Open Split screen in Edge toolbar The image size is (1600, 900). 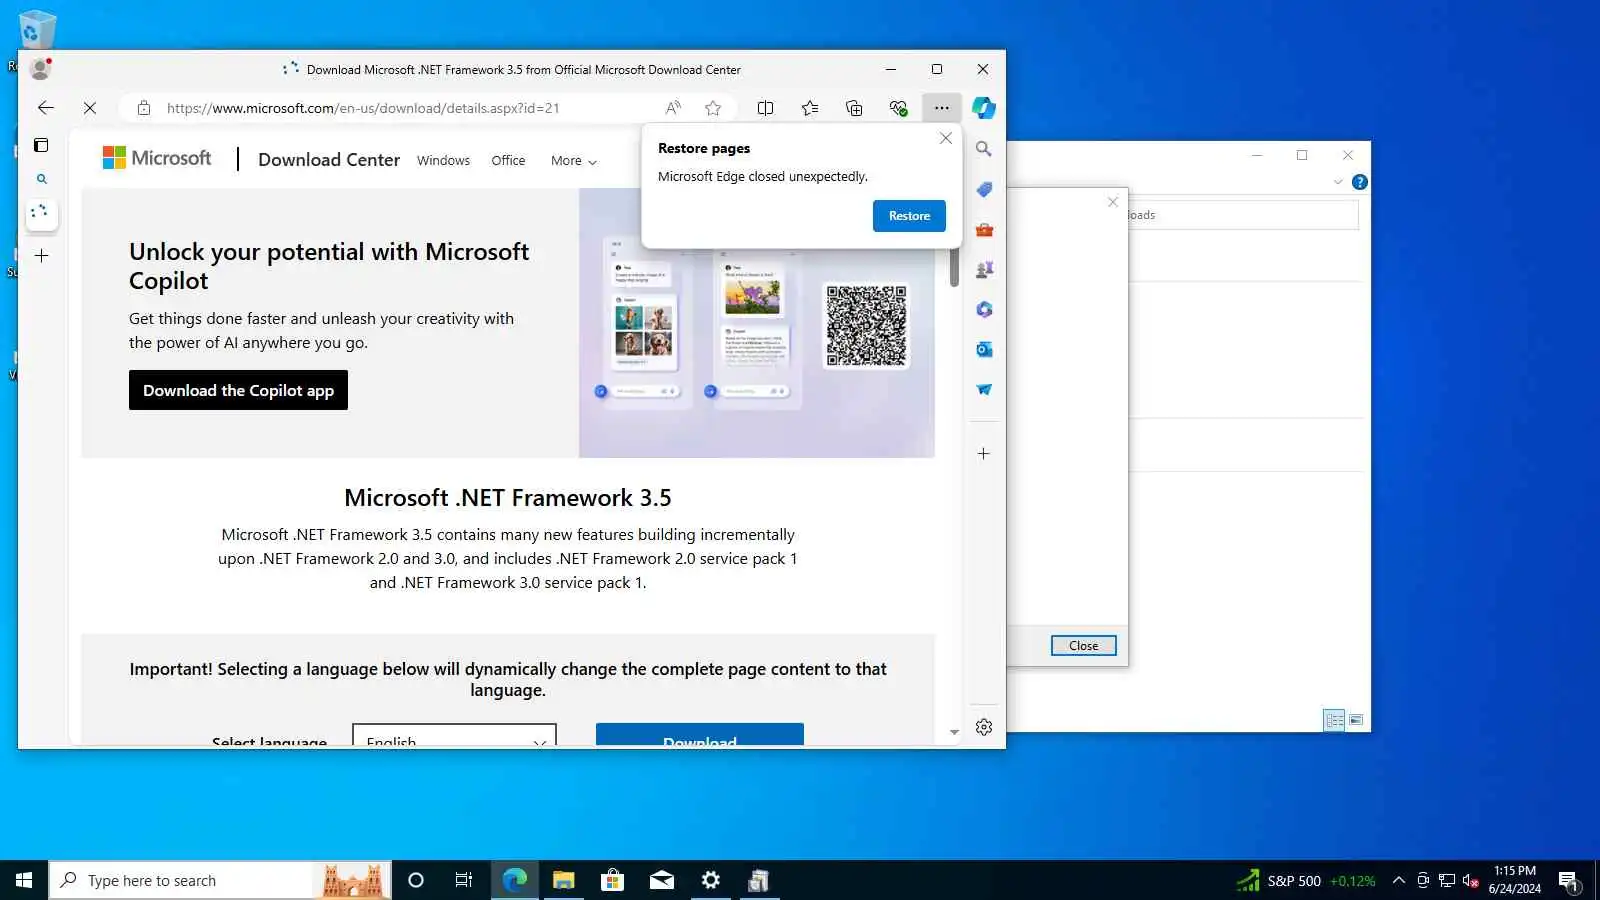click(x=766, y=108)
